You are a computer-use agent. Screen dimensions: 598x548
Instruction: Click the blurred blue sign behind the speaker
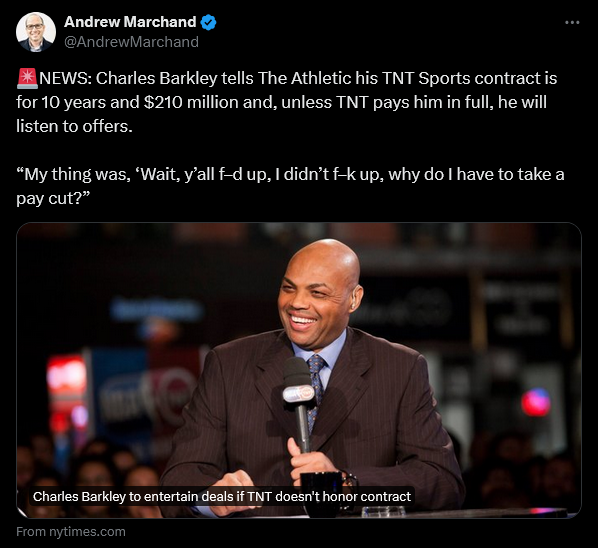[156, 310]
